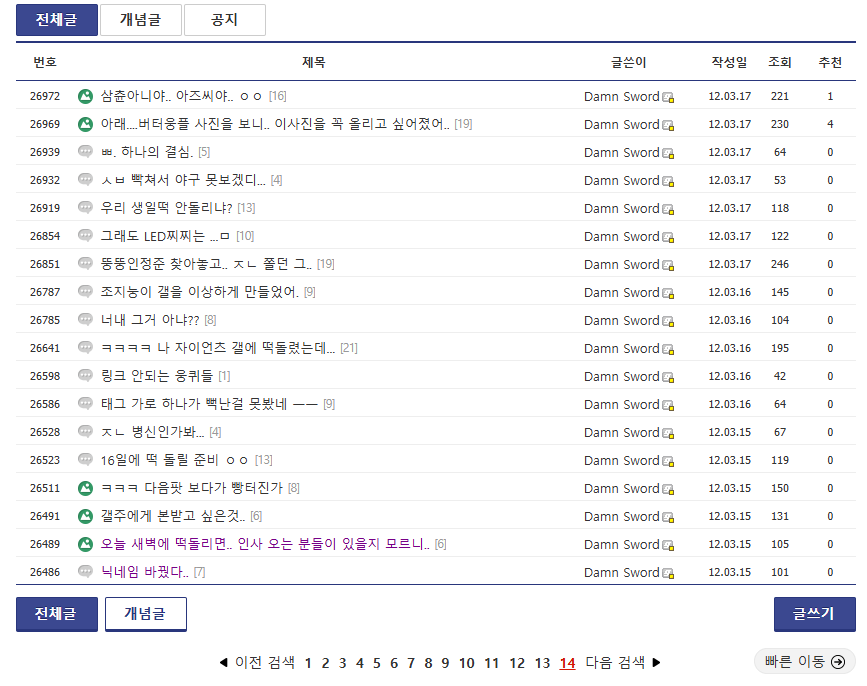Open post titled 닉네임 바꿨다..
This screenshot has height=686, width=867.
(144, 572)
